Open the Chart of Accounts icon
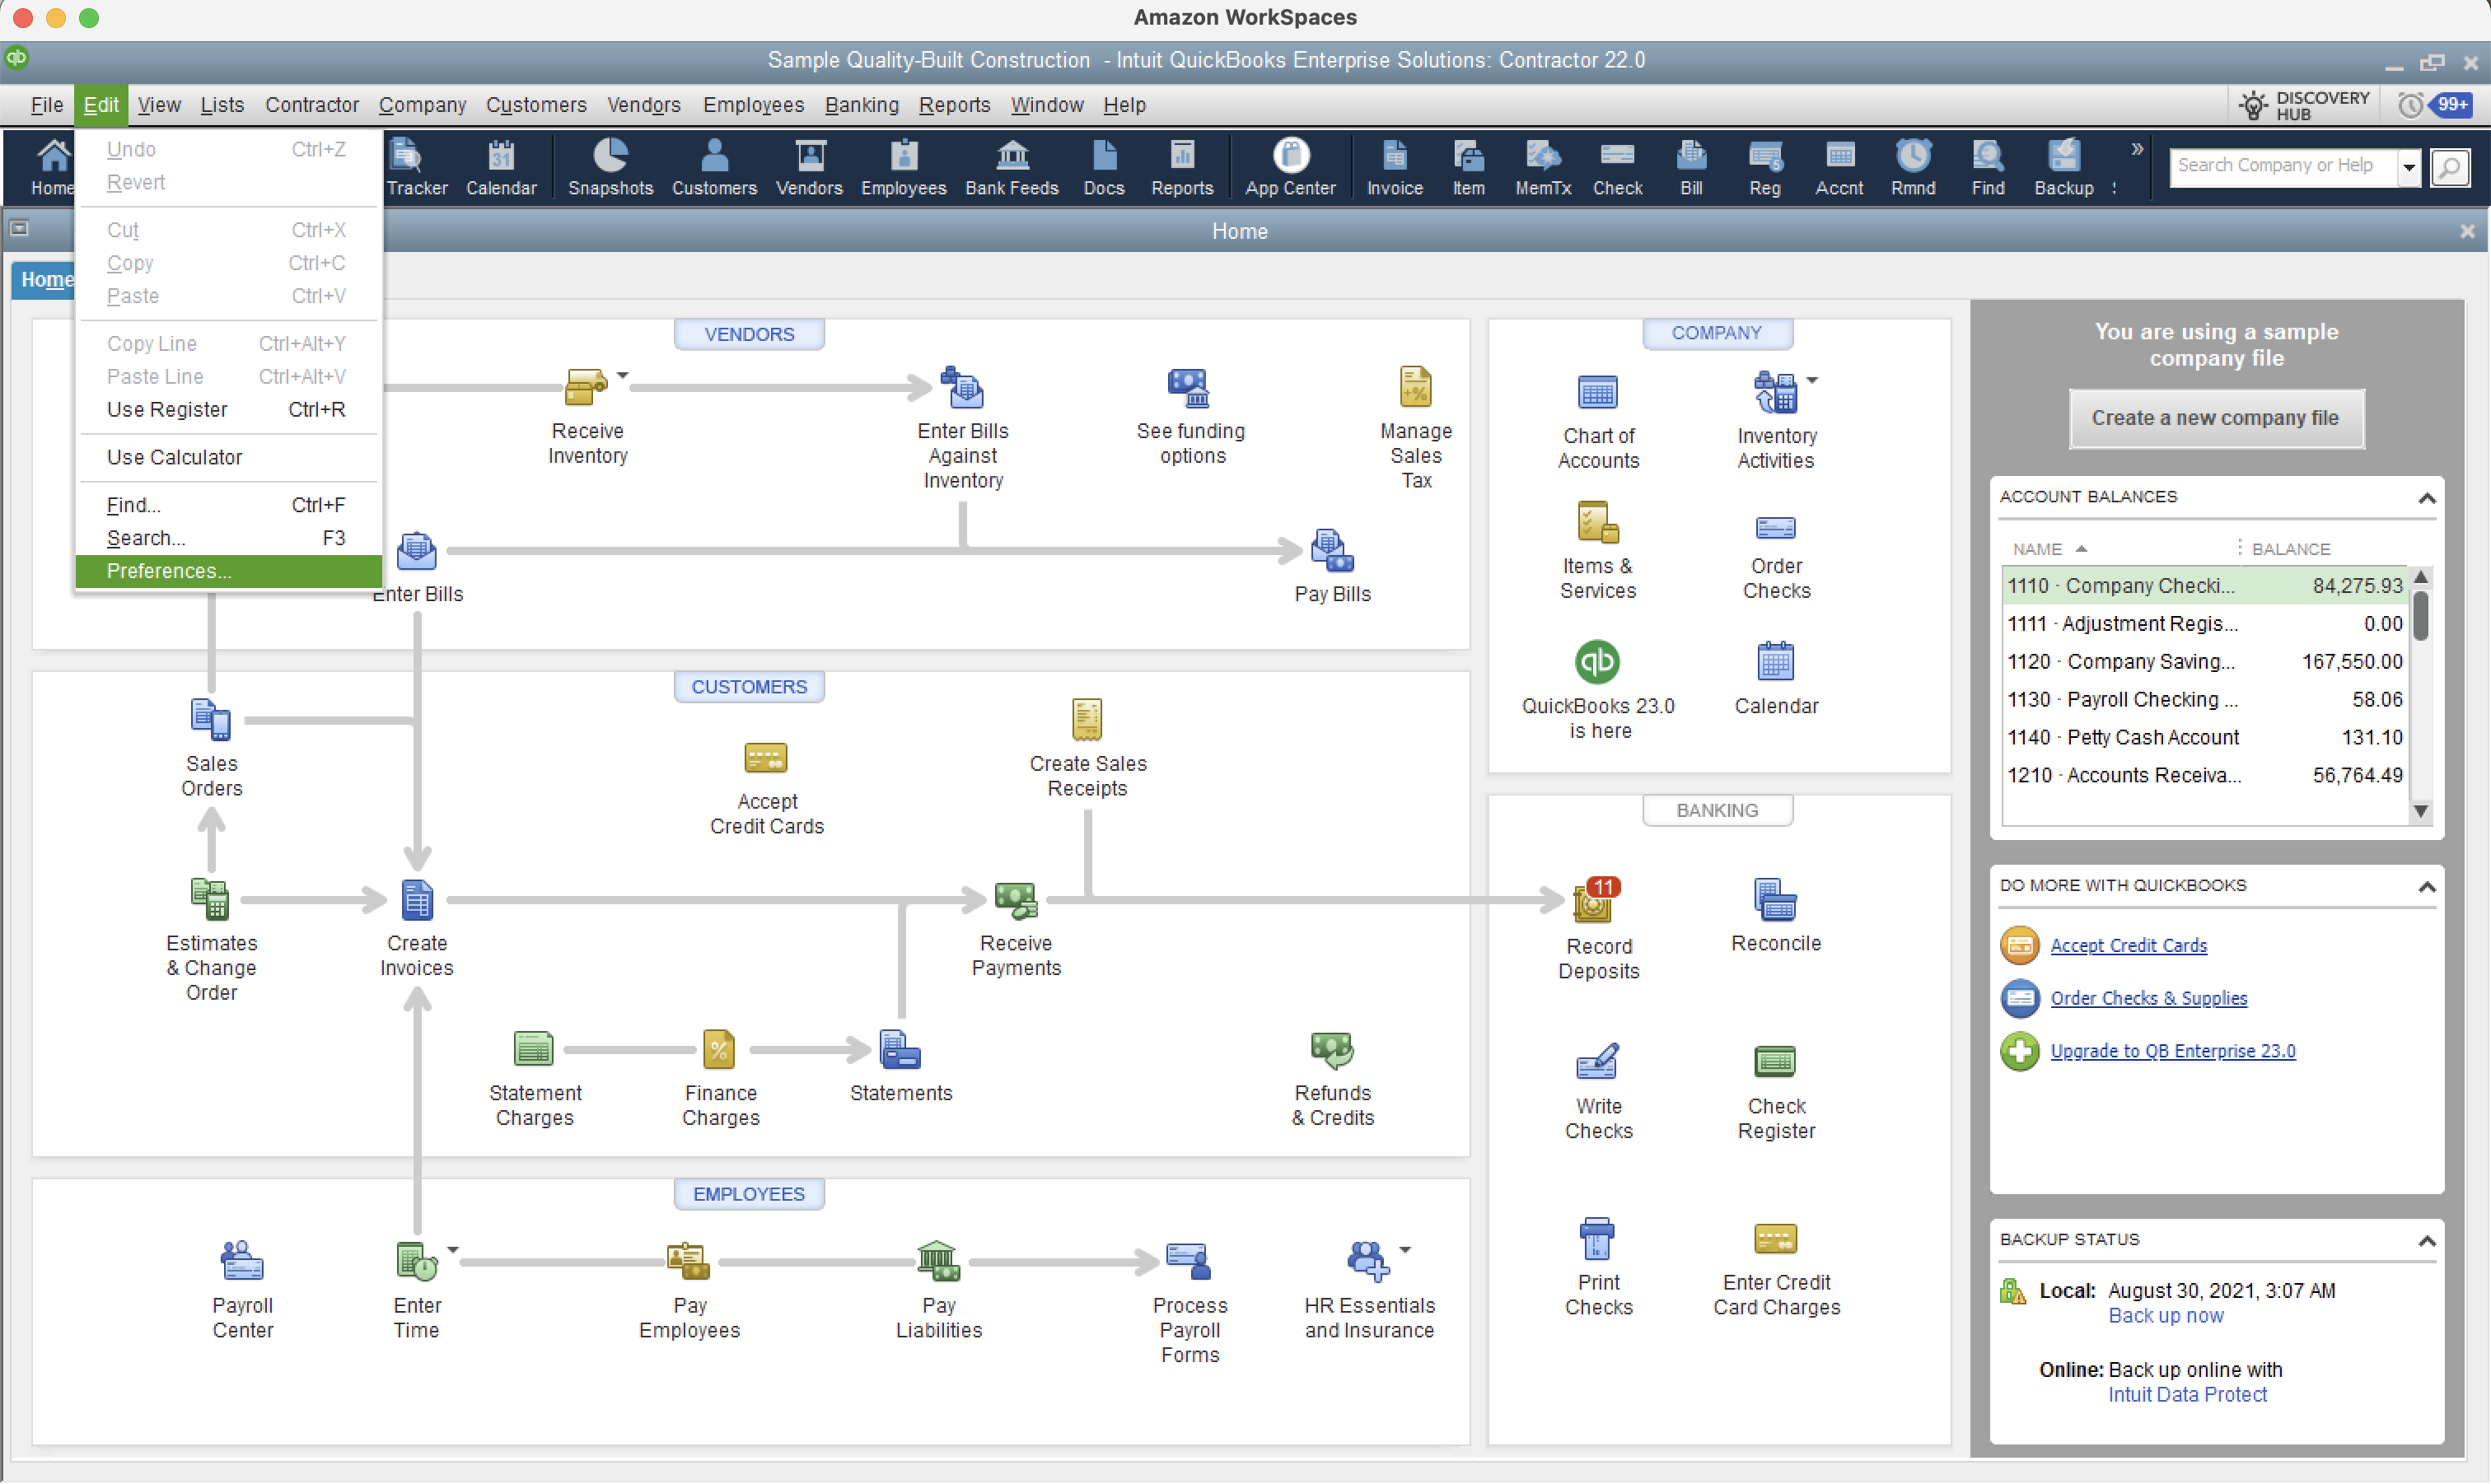Image resolution: width=2491 pixels, height=1484 pixels. (1597, 393)
